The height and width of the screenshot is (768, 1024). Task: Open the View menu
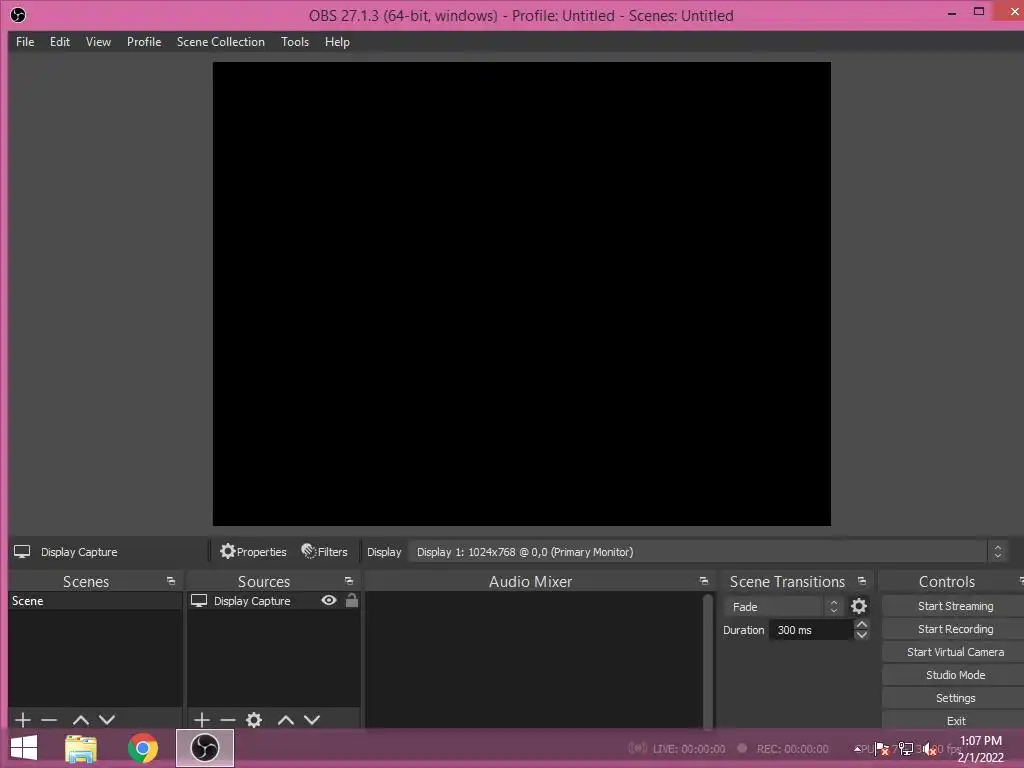(98, 42)
